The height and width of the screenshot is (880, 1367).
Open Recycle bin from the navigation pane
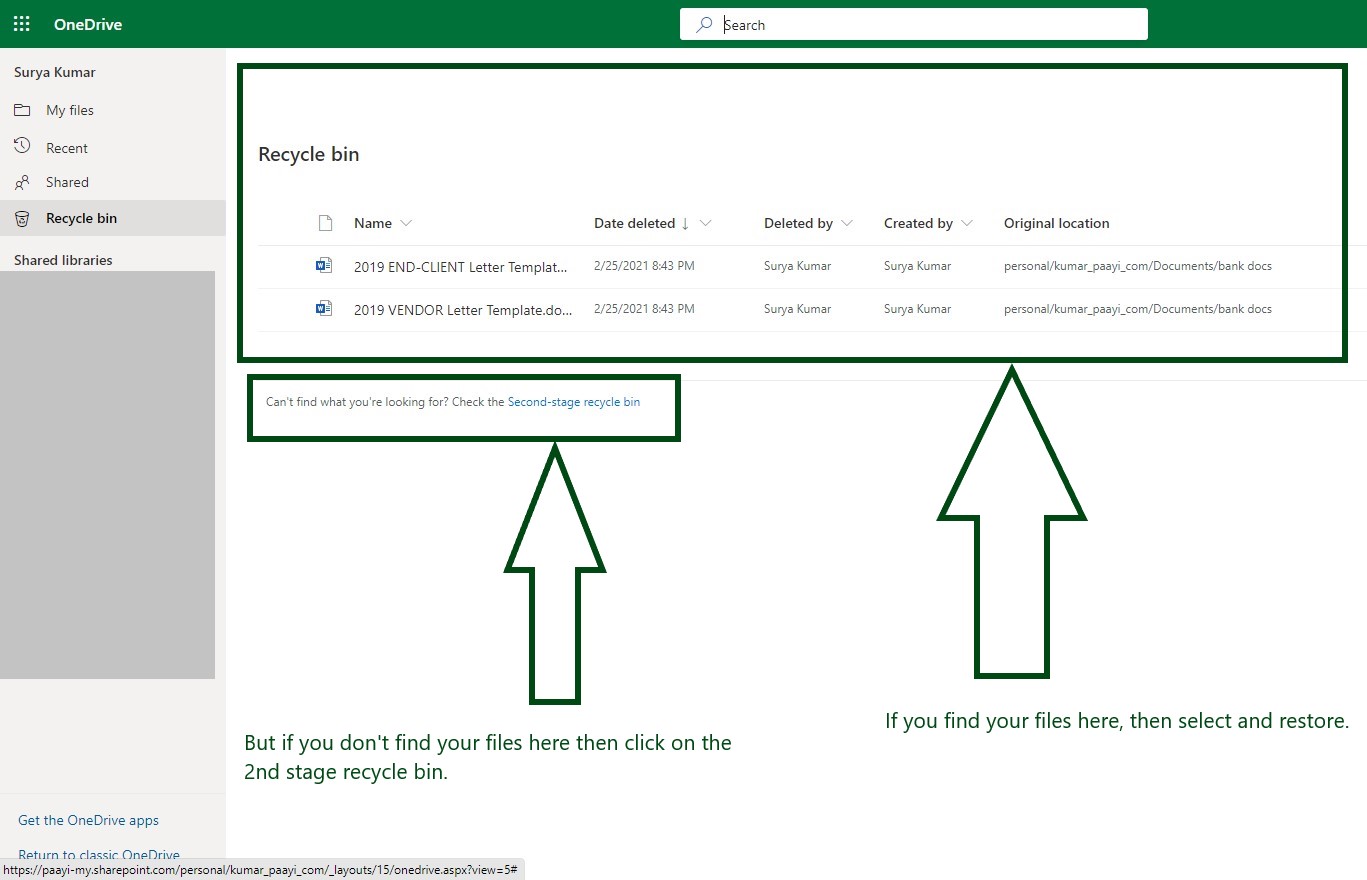[x=81, y=218]
